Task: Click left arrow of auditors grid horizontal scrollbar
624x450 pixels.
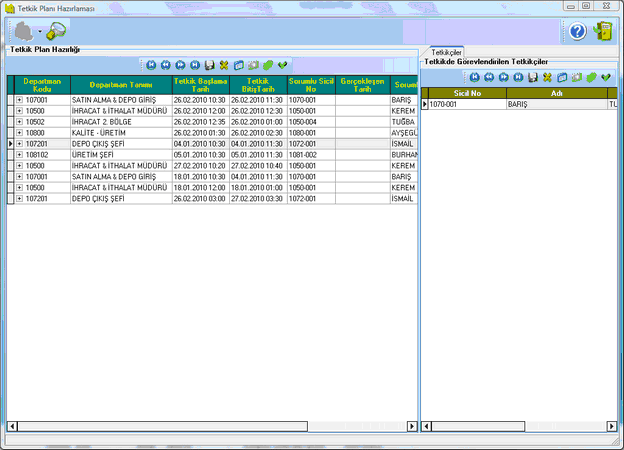Action: click(x=426, y=427)
